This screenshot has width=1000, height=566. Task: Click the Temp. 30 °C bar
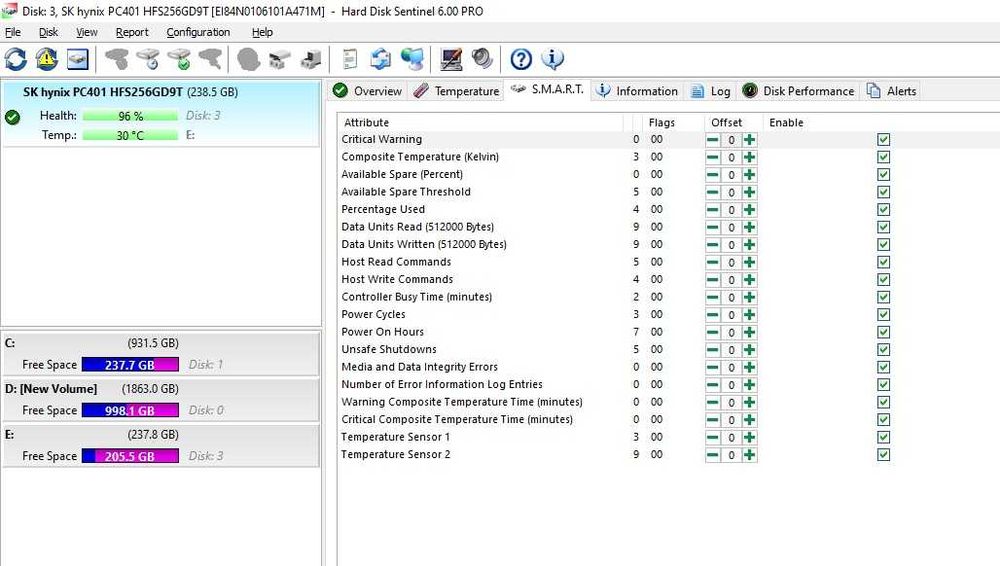coord(130,135)
